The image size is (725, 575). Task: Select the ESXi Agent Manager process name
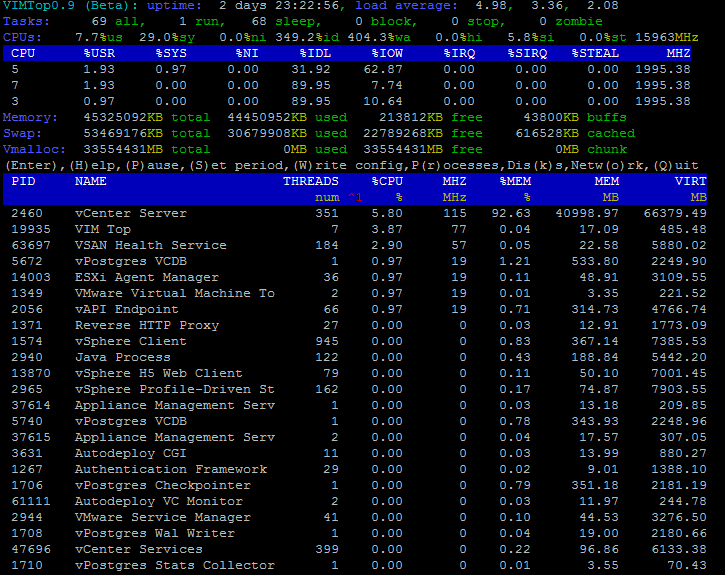point(147,277)
